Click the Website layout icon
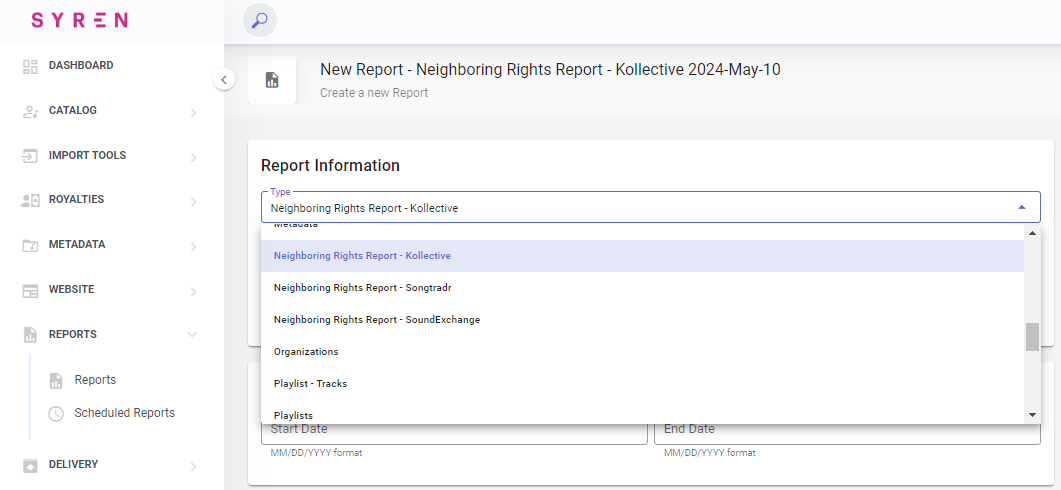 (x=30, y=290)
